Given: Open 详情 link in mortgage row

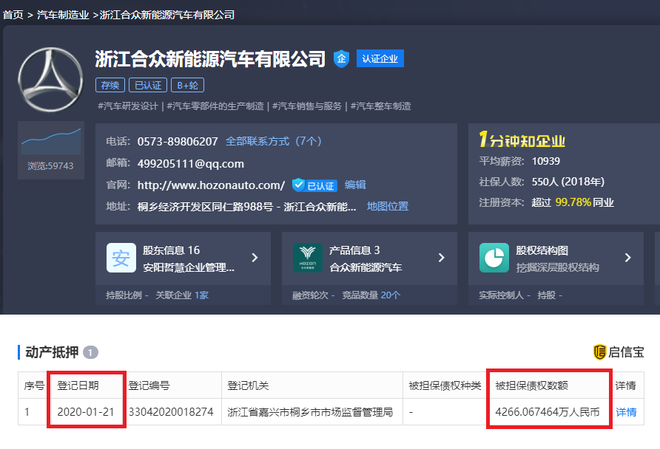Looking at the screenshot, I should pyautogui.click(x=626, y=412).
